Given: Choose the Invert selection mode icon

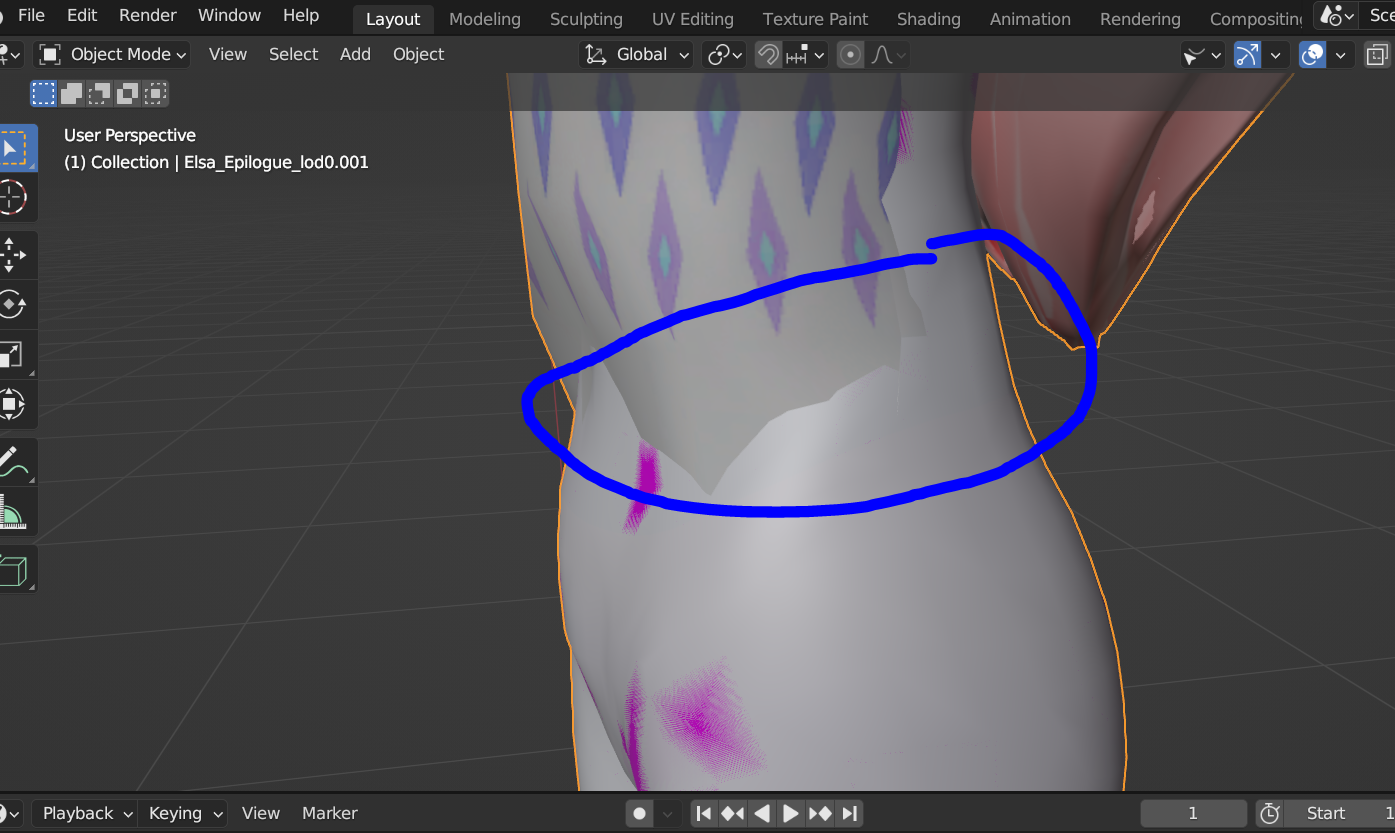Looking at the screenshot, I should tap(127, 94).
